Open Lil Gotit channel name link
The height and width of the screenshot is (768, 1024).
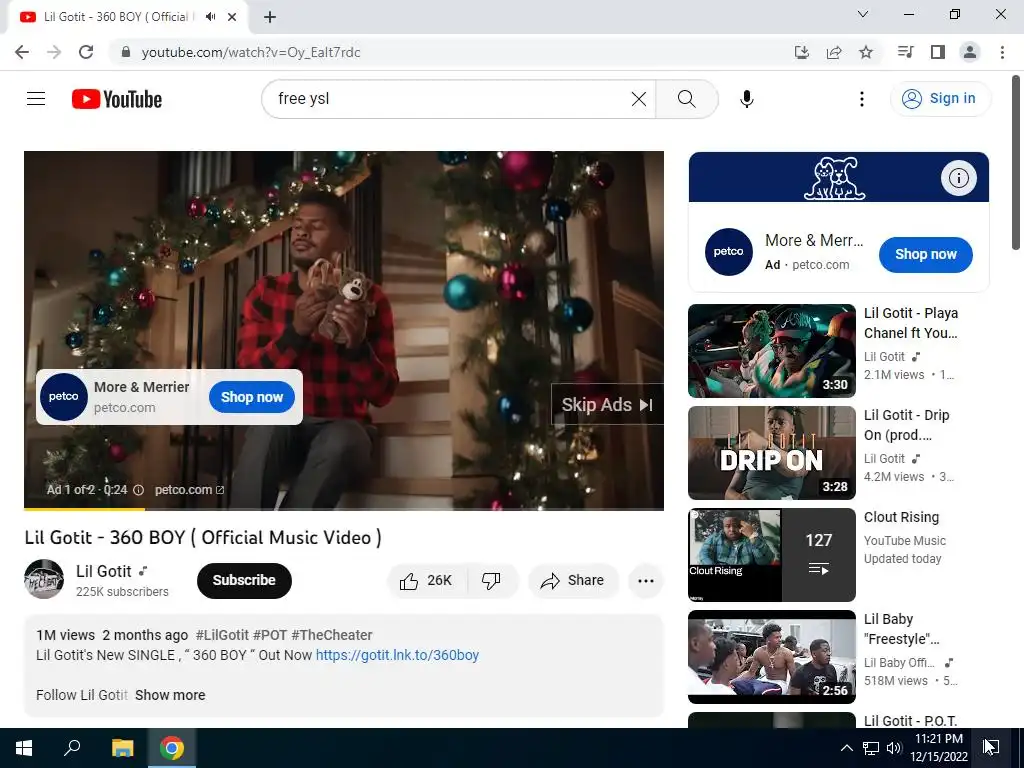(x=104, y=571)
